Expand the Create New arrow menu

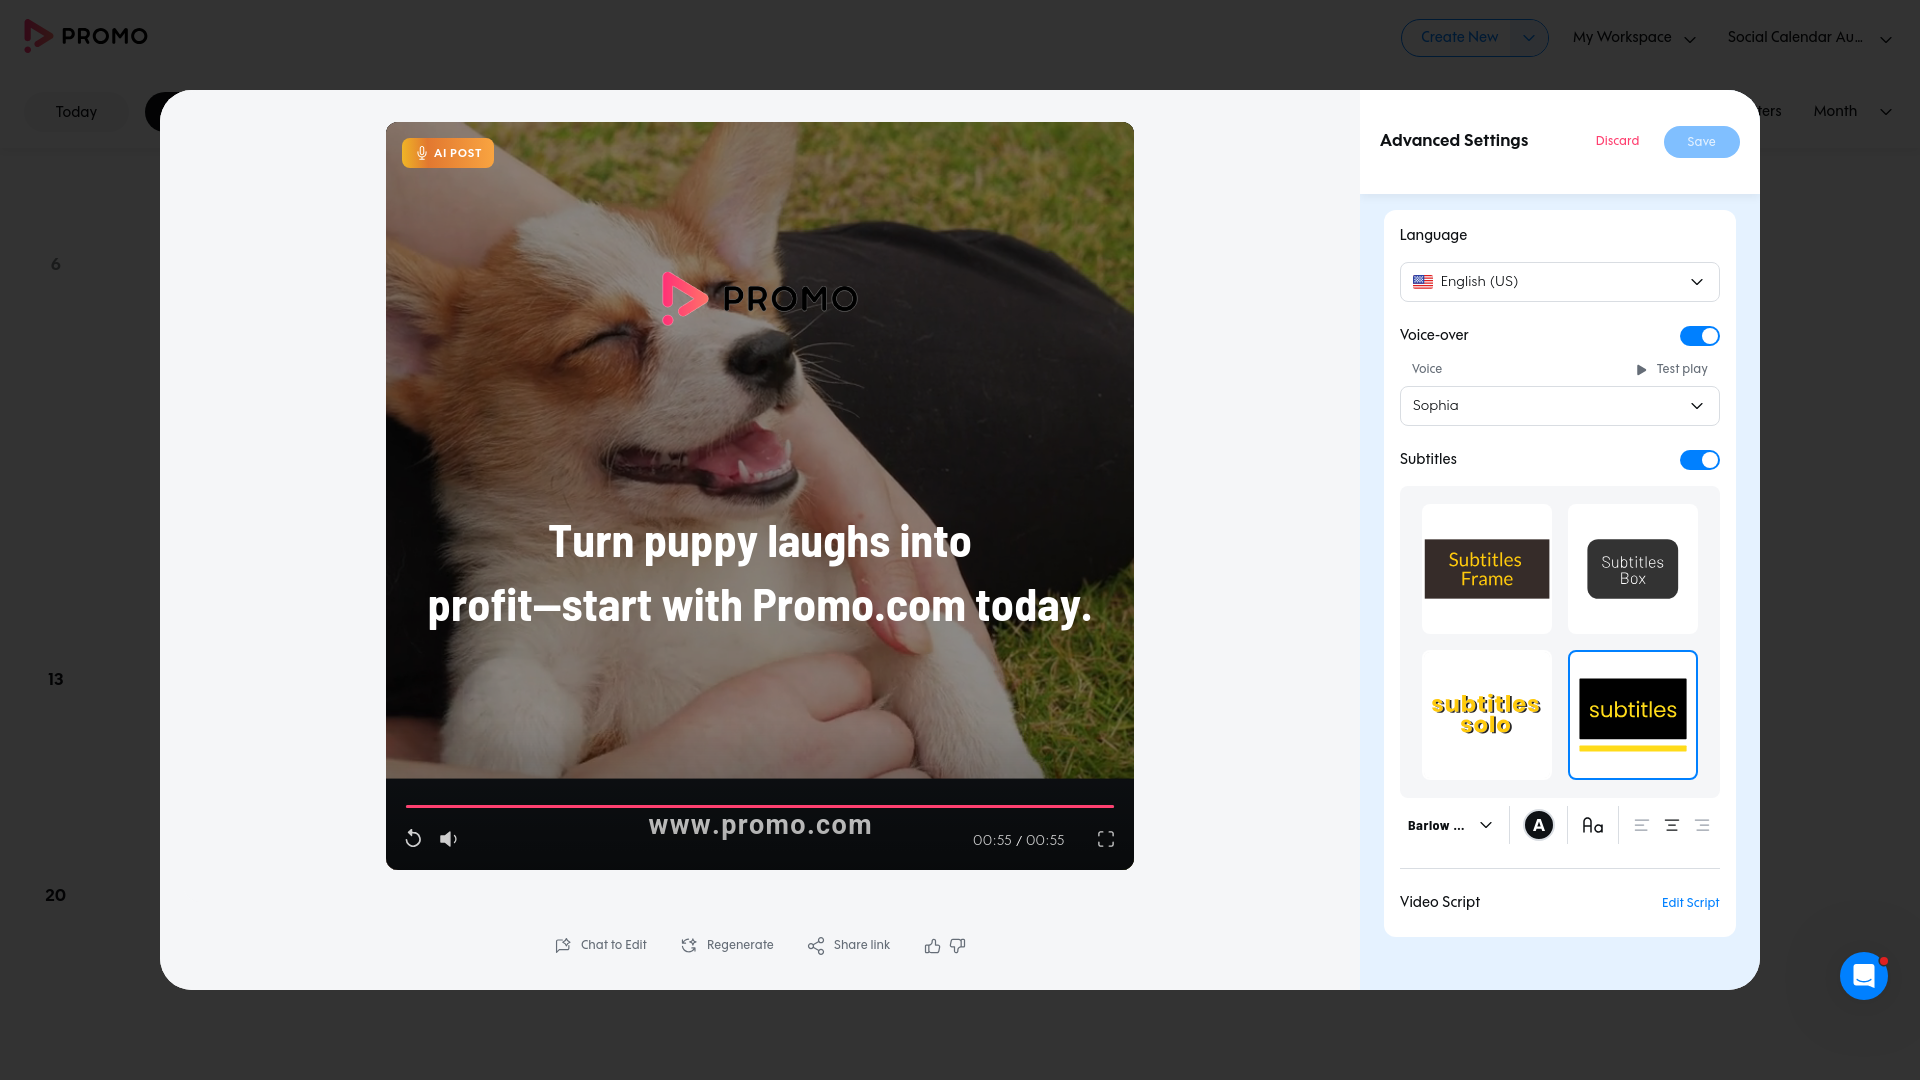click(x=1529, y=38)
